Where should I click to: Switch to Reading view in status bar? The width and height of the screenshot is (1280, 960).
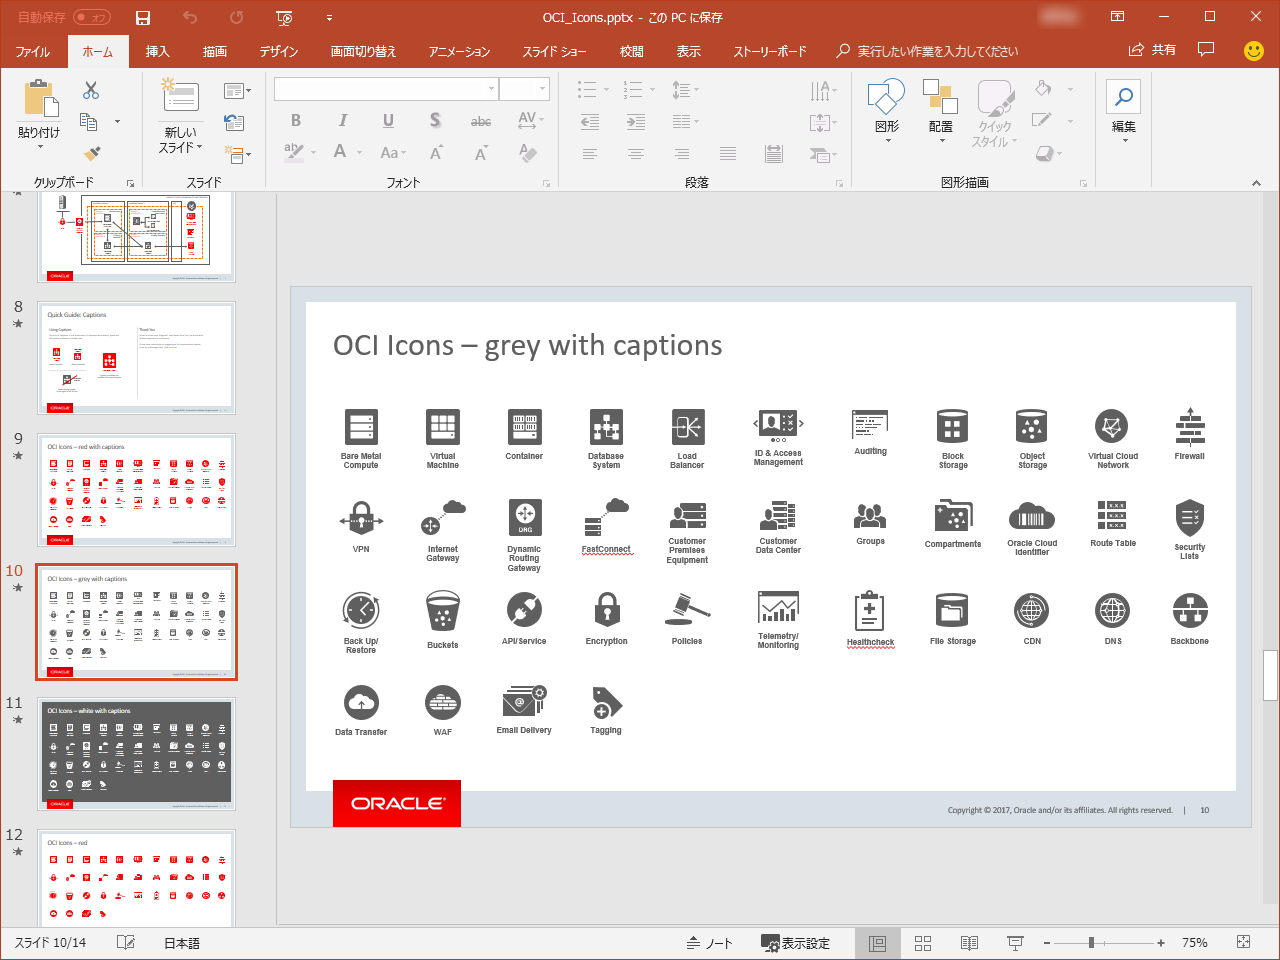[x=969, y=943]
